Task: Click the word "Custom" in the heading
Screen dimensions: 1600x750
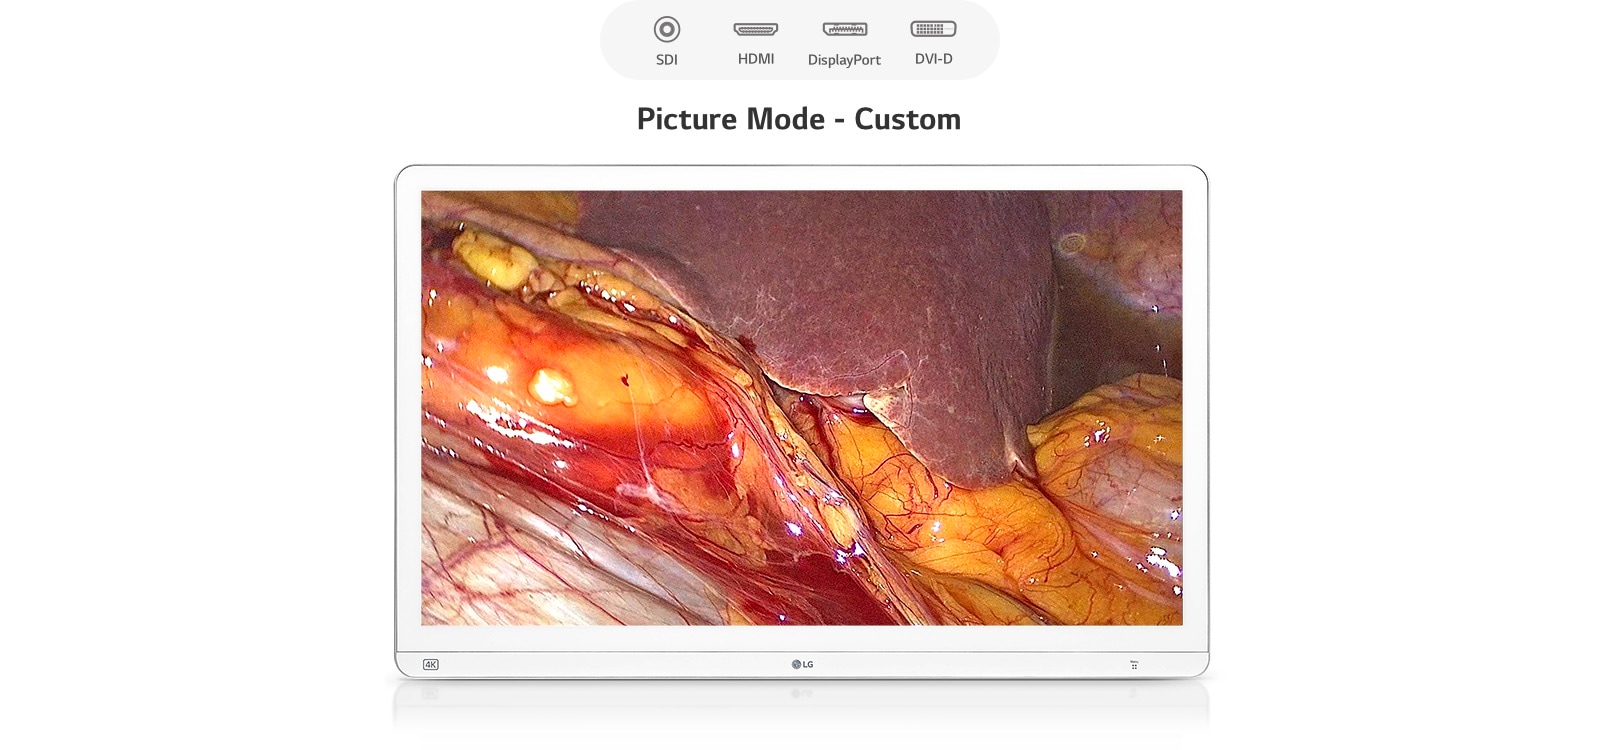Action: point(907,119)
